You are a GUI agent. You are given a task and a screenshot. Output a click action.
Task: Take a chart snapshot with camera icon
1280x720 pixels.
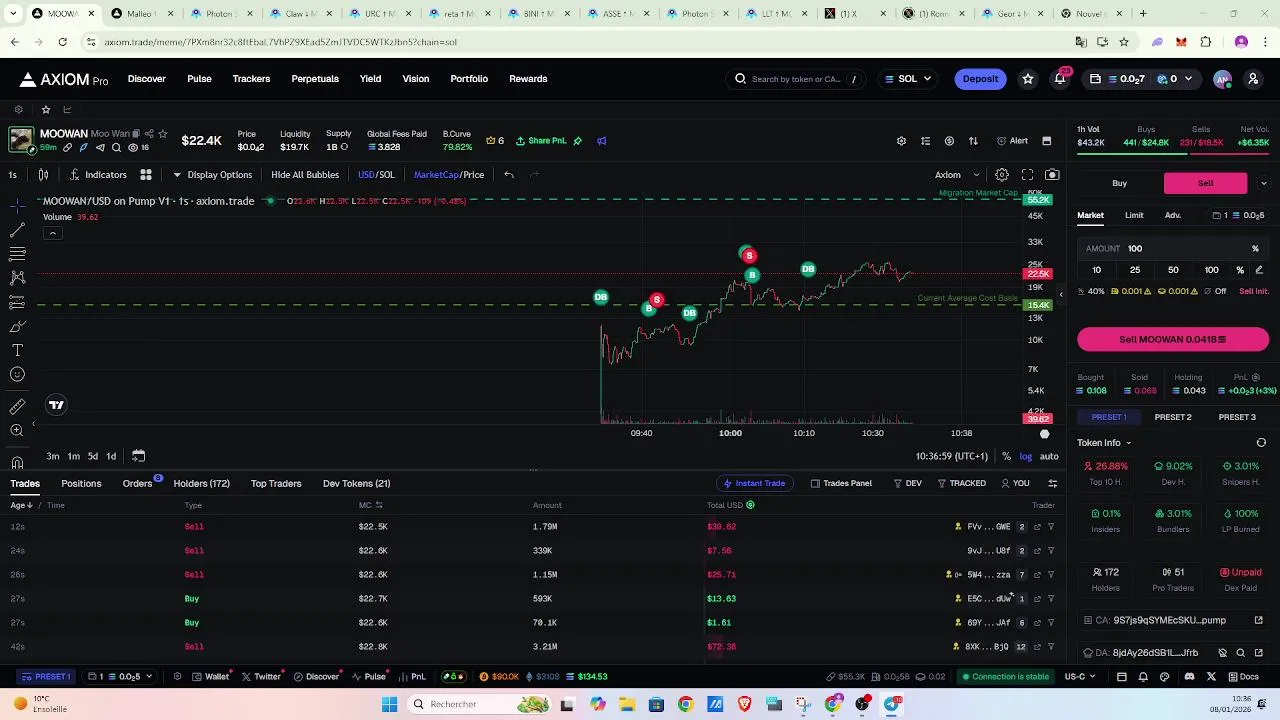(x=1052, y=175)
